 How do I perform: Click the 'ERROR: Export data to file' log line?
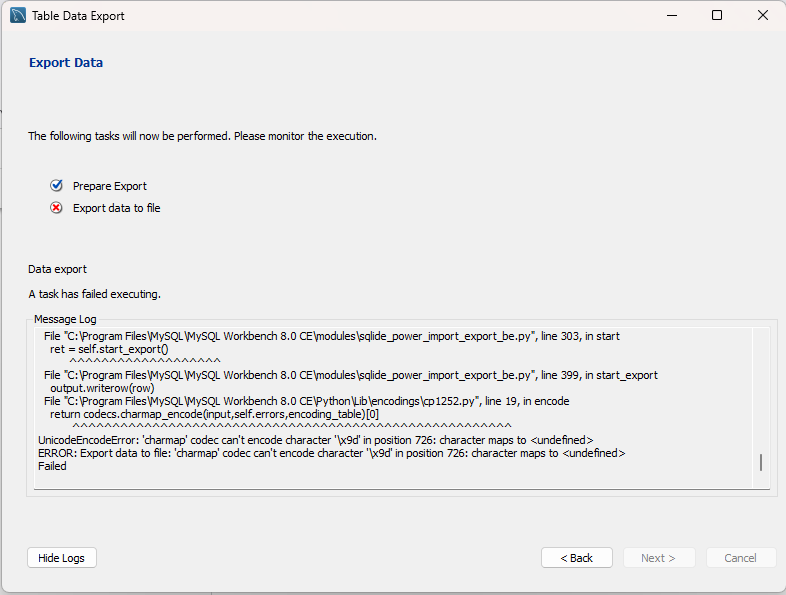[332, 453]
